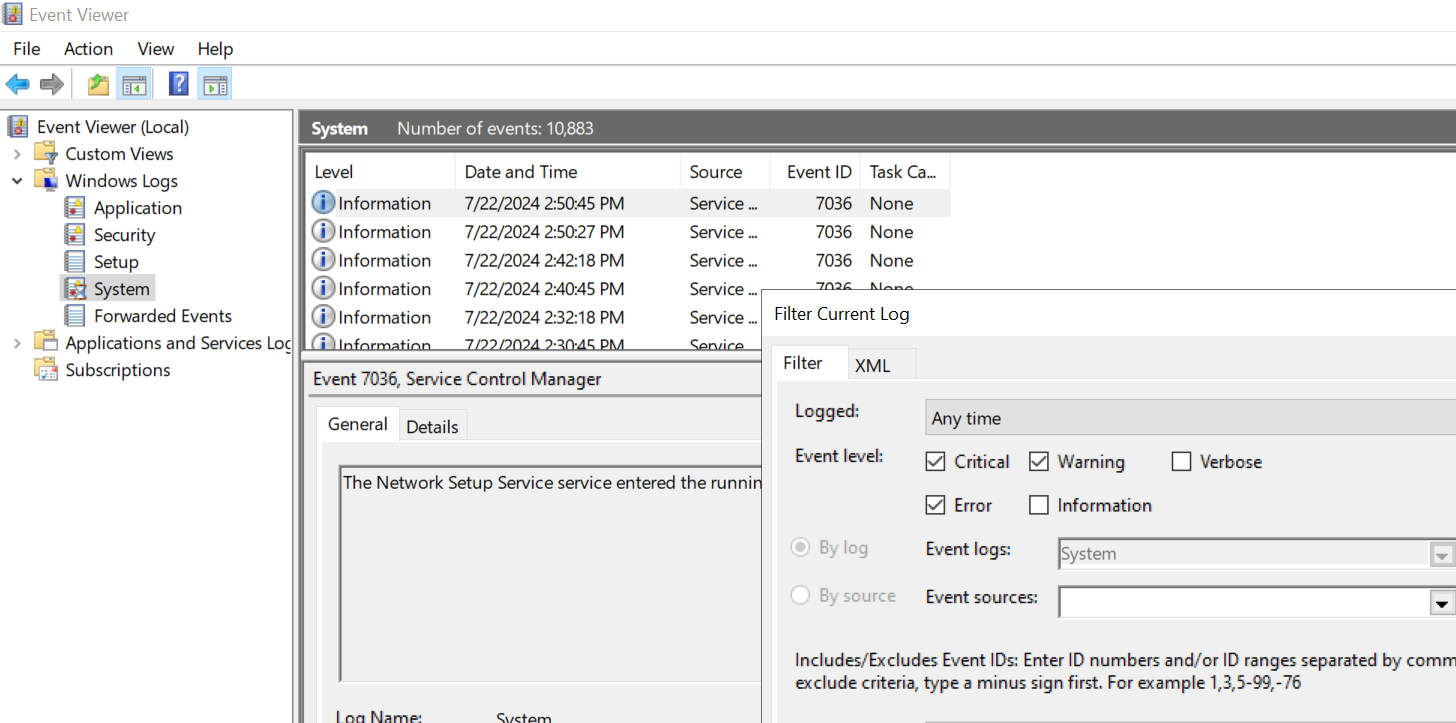Check the Verbose event level checkbox
The height and width of the screenshot is (723, 1456).
(1182, 462)
